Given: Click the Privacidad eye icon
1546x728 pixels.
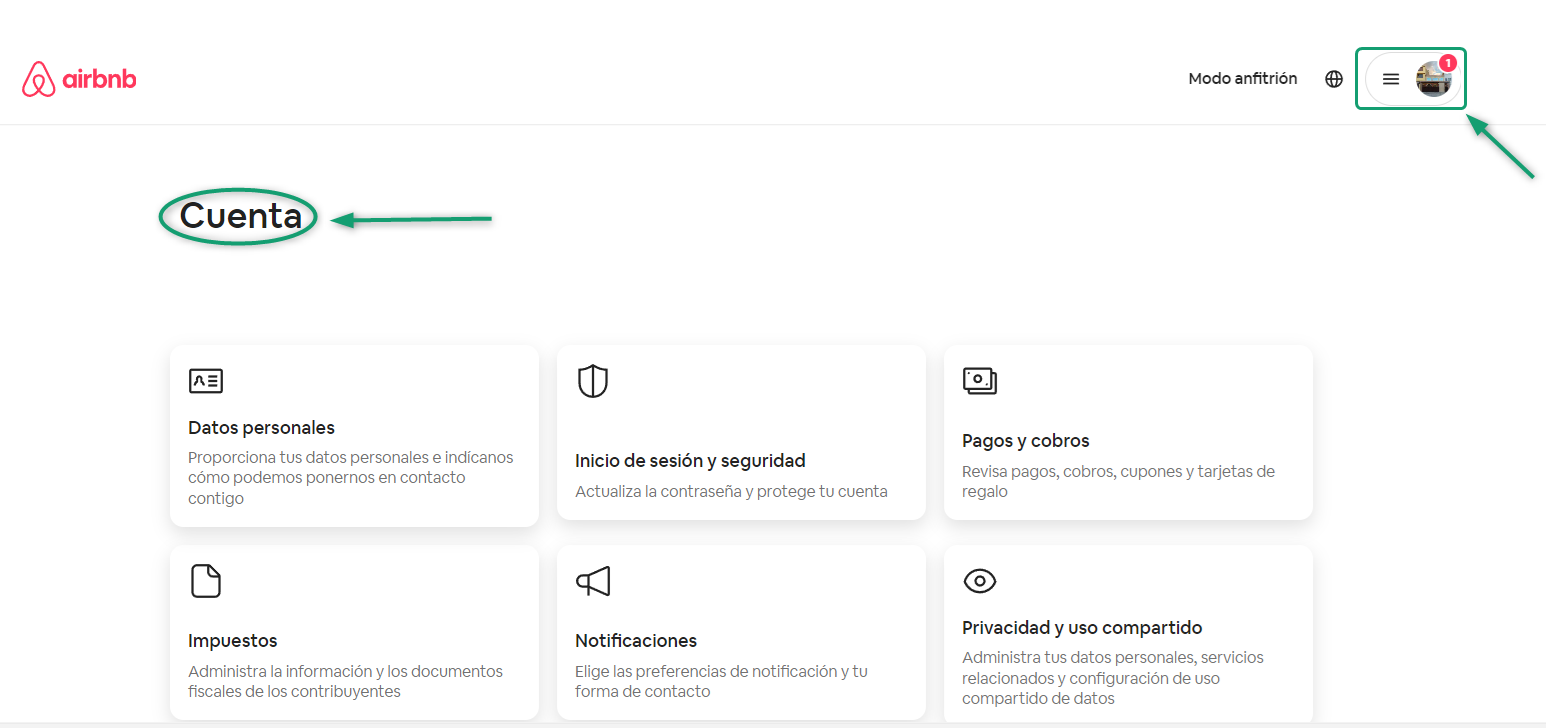Looking at the screenshot, I should pyautogui.click(x=980, y=580).
